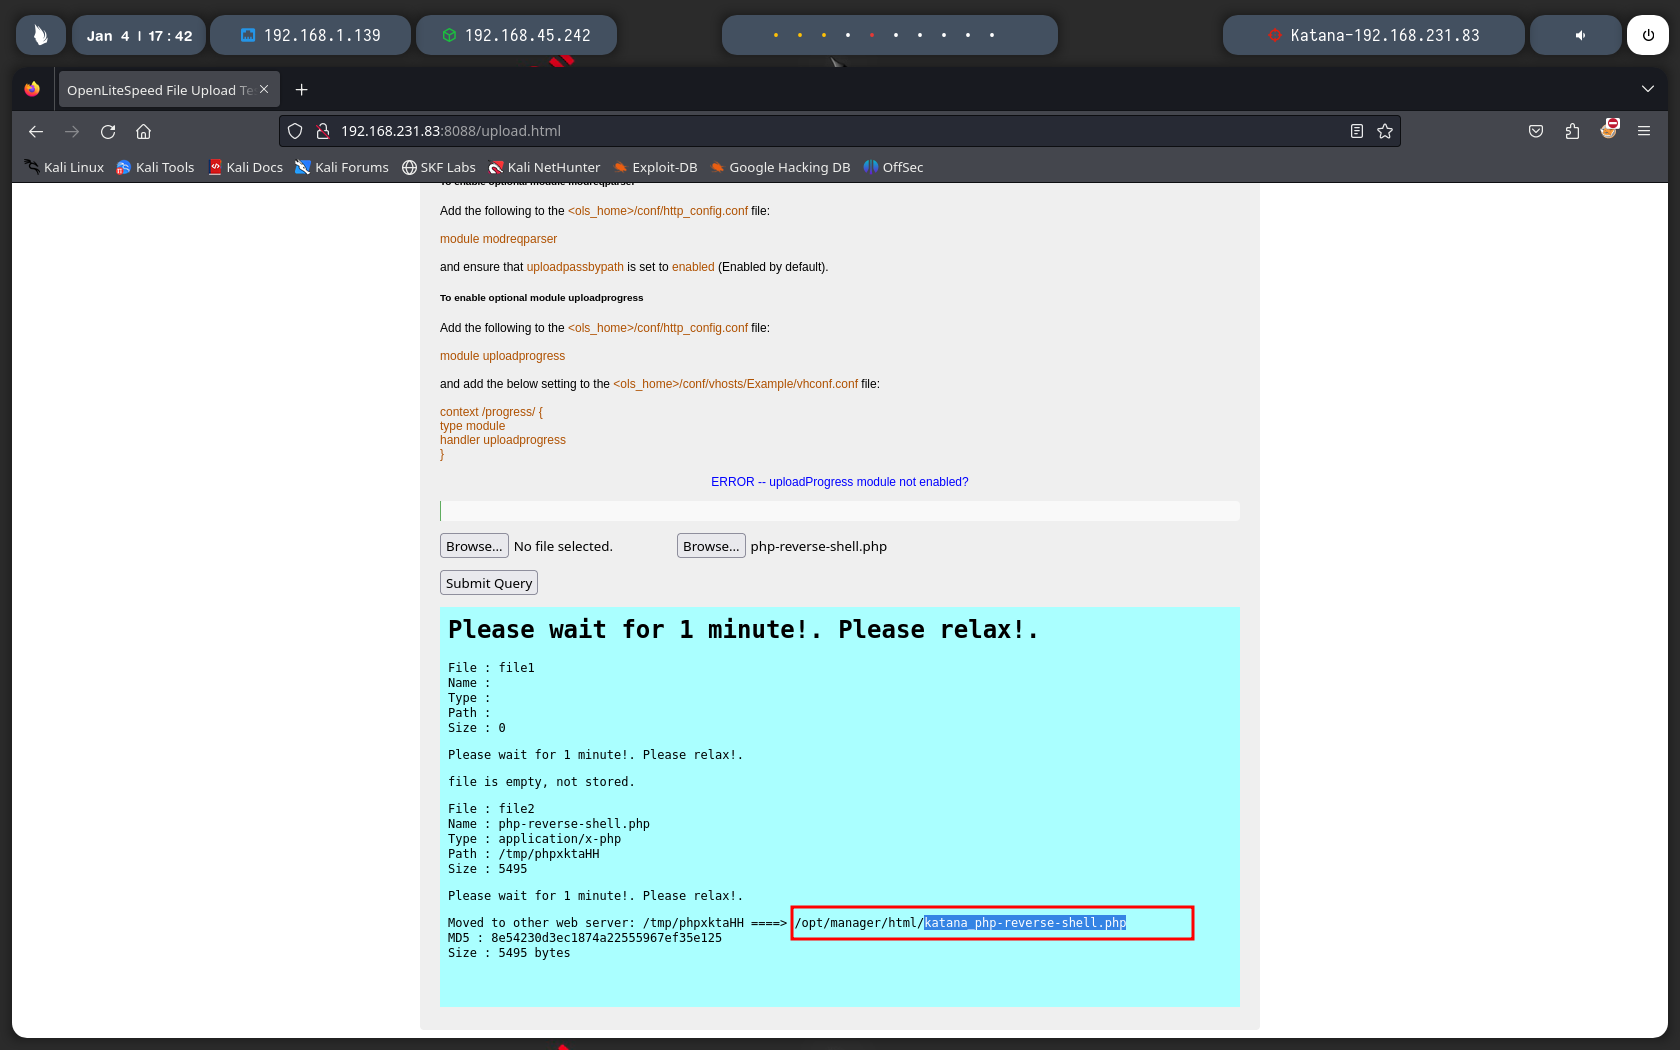Click the upload progress bar
Image resolution: width=1680 pixels, height=1050 pixels.
840,511
